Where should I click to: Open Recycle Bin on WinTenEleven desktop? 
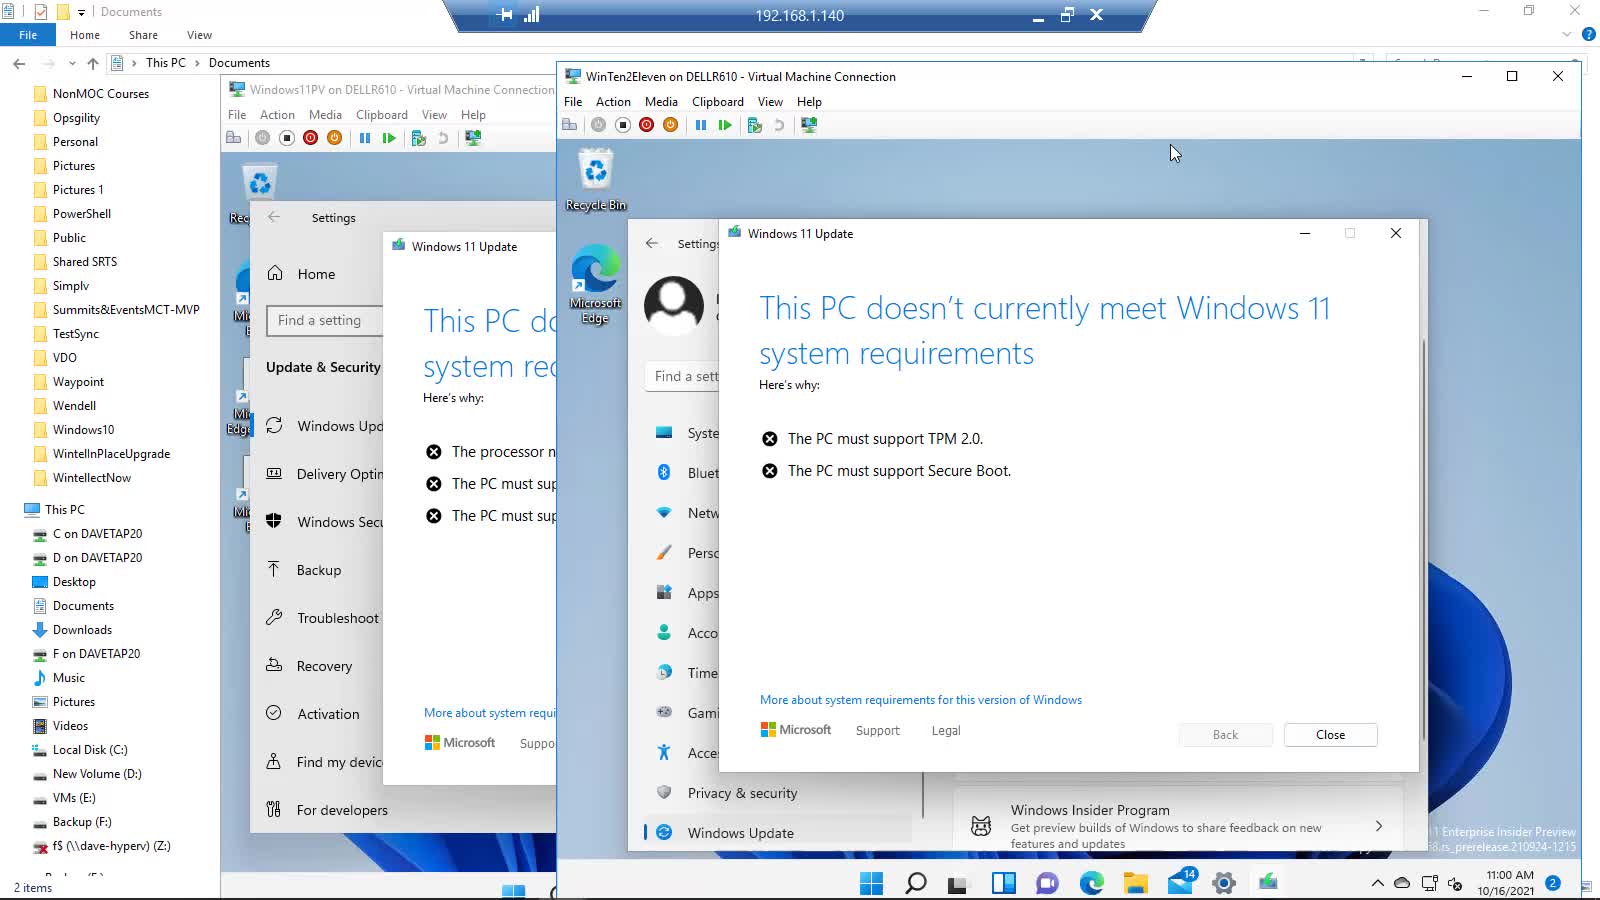pos(596,181)
